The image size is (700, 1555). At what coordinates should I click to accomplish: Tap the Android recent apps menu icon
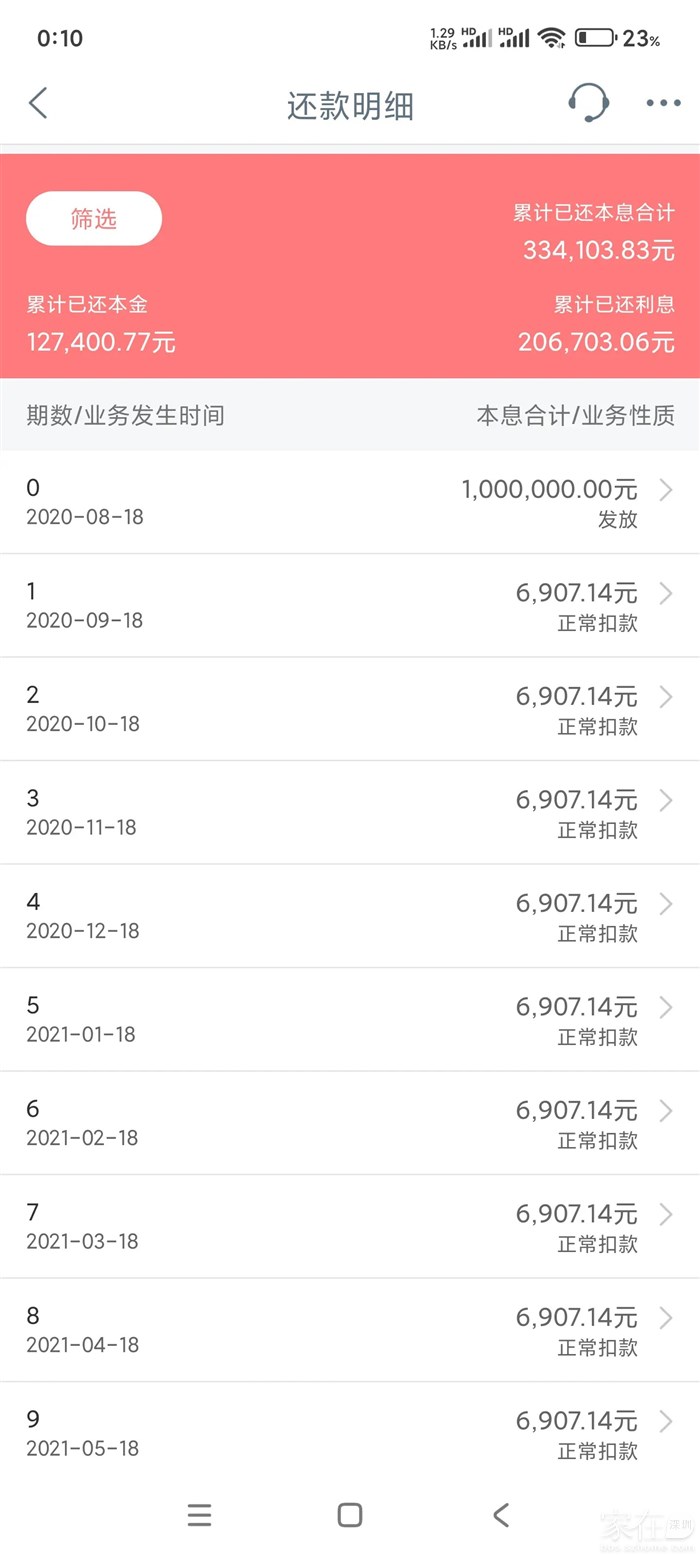coord(199,1515)
